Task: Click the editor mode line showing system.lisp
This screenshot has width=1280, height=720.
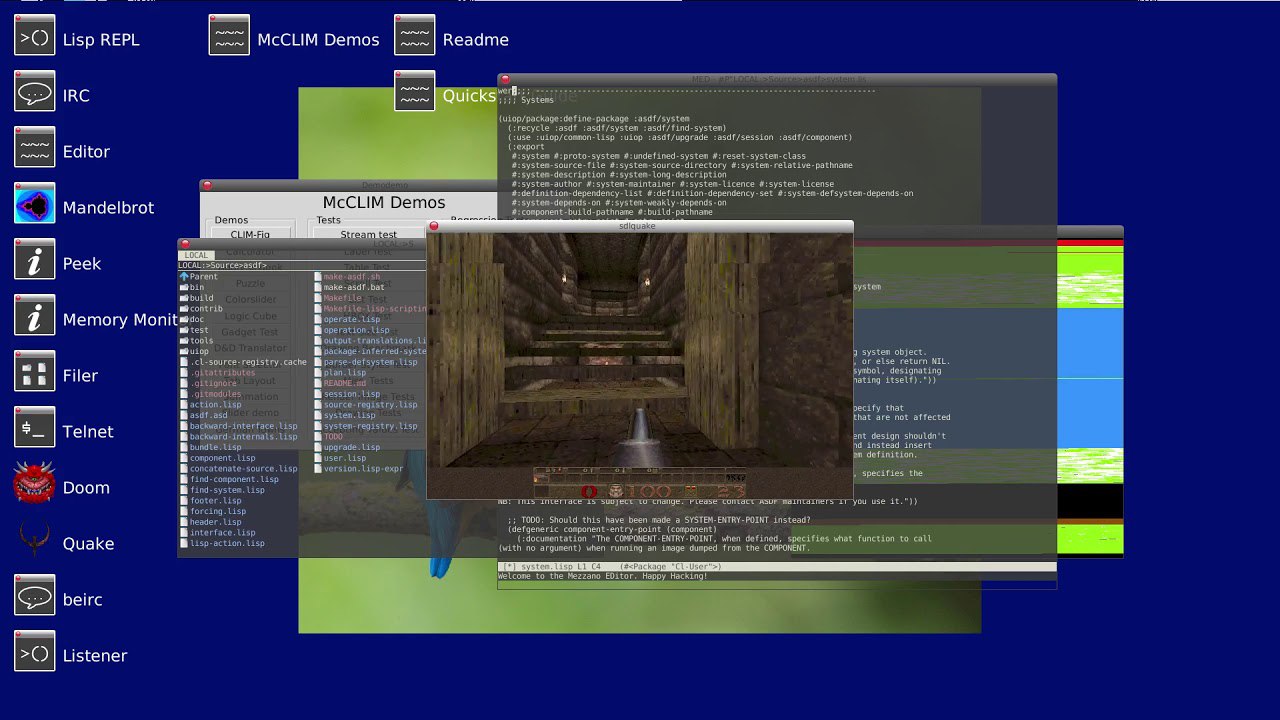Action: click(777, 567)
